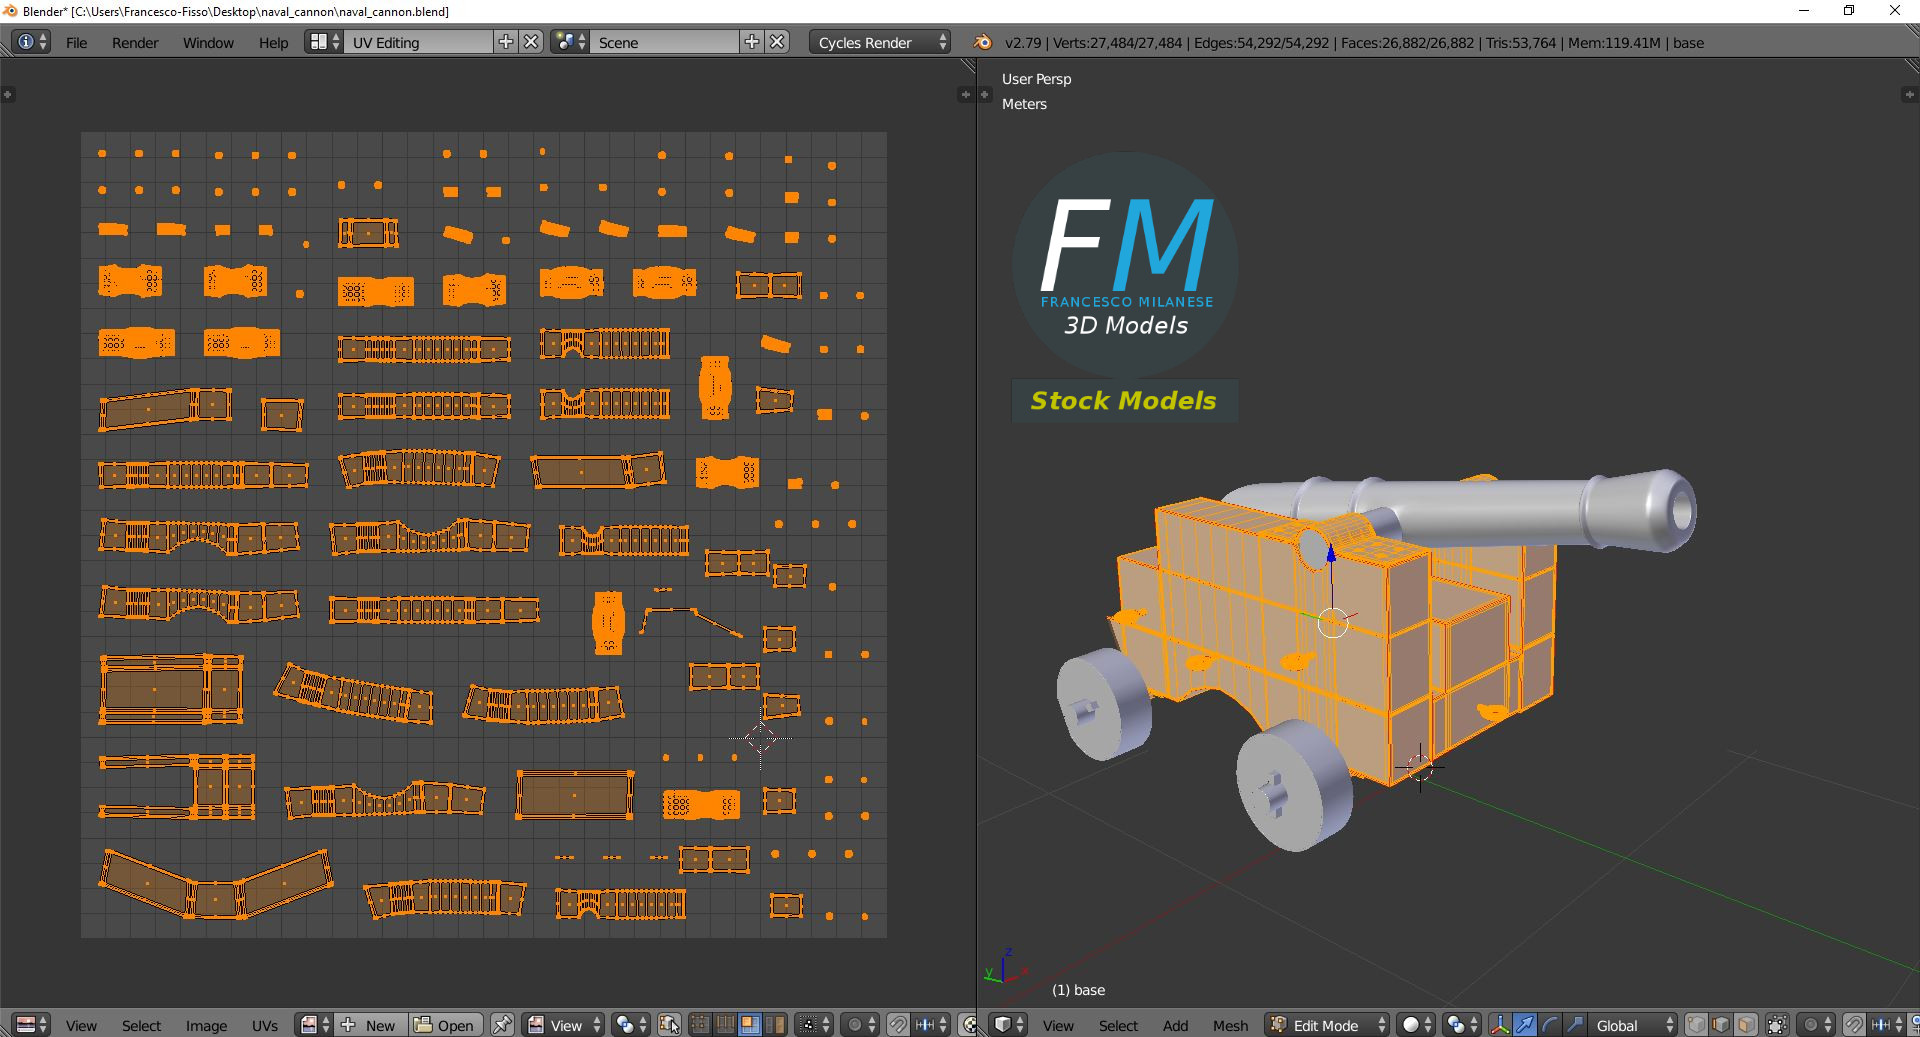Viewport: 1920px width, 1037px height.
Task: Open the 3D View editor type selector
Action: tap(1008, 1025)
